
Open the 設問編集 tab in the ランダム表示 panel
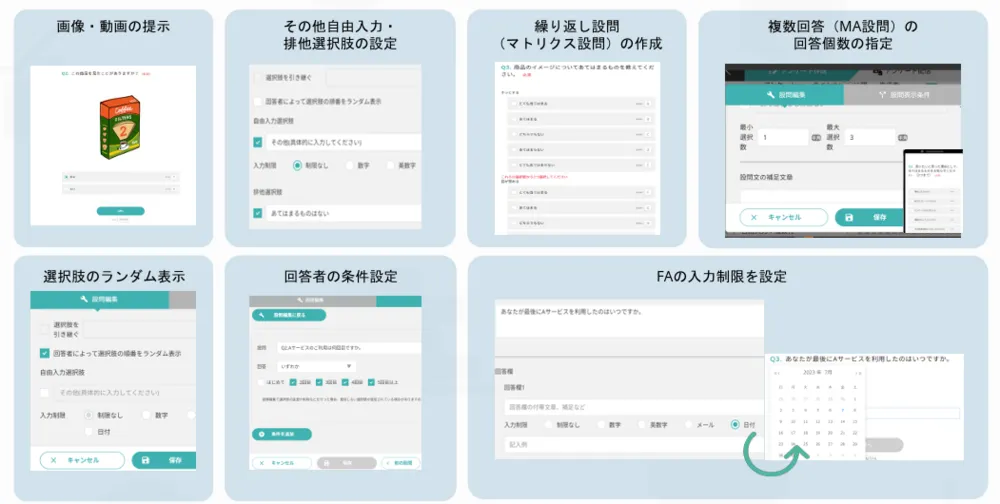click(99, 299)
